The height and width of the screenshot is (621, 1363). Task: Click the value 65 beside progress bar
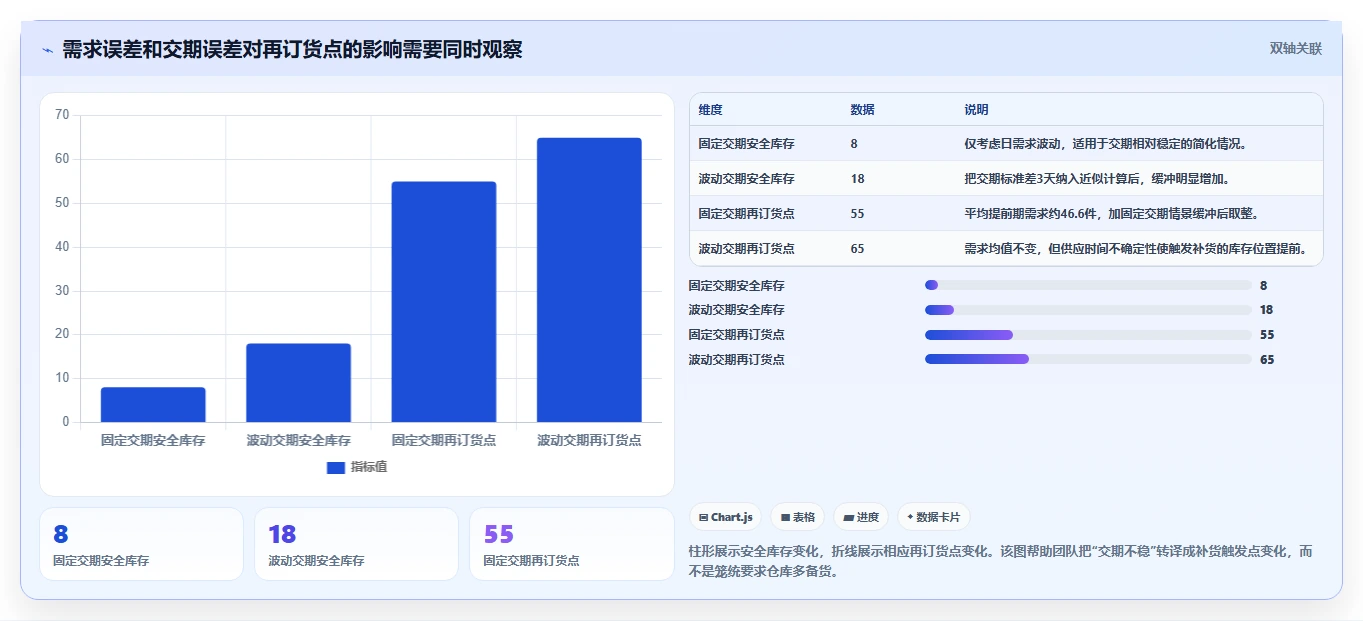(x=1267, y=360)
